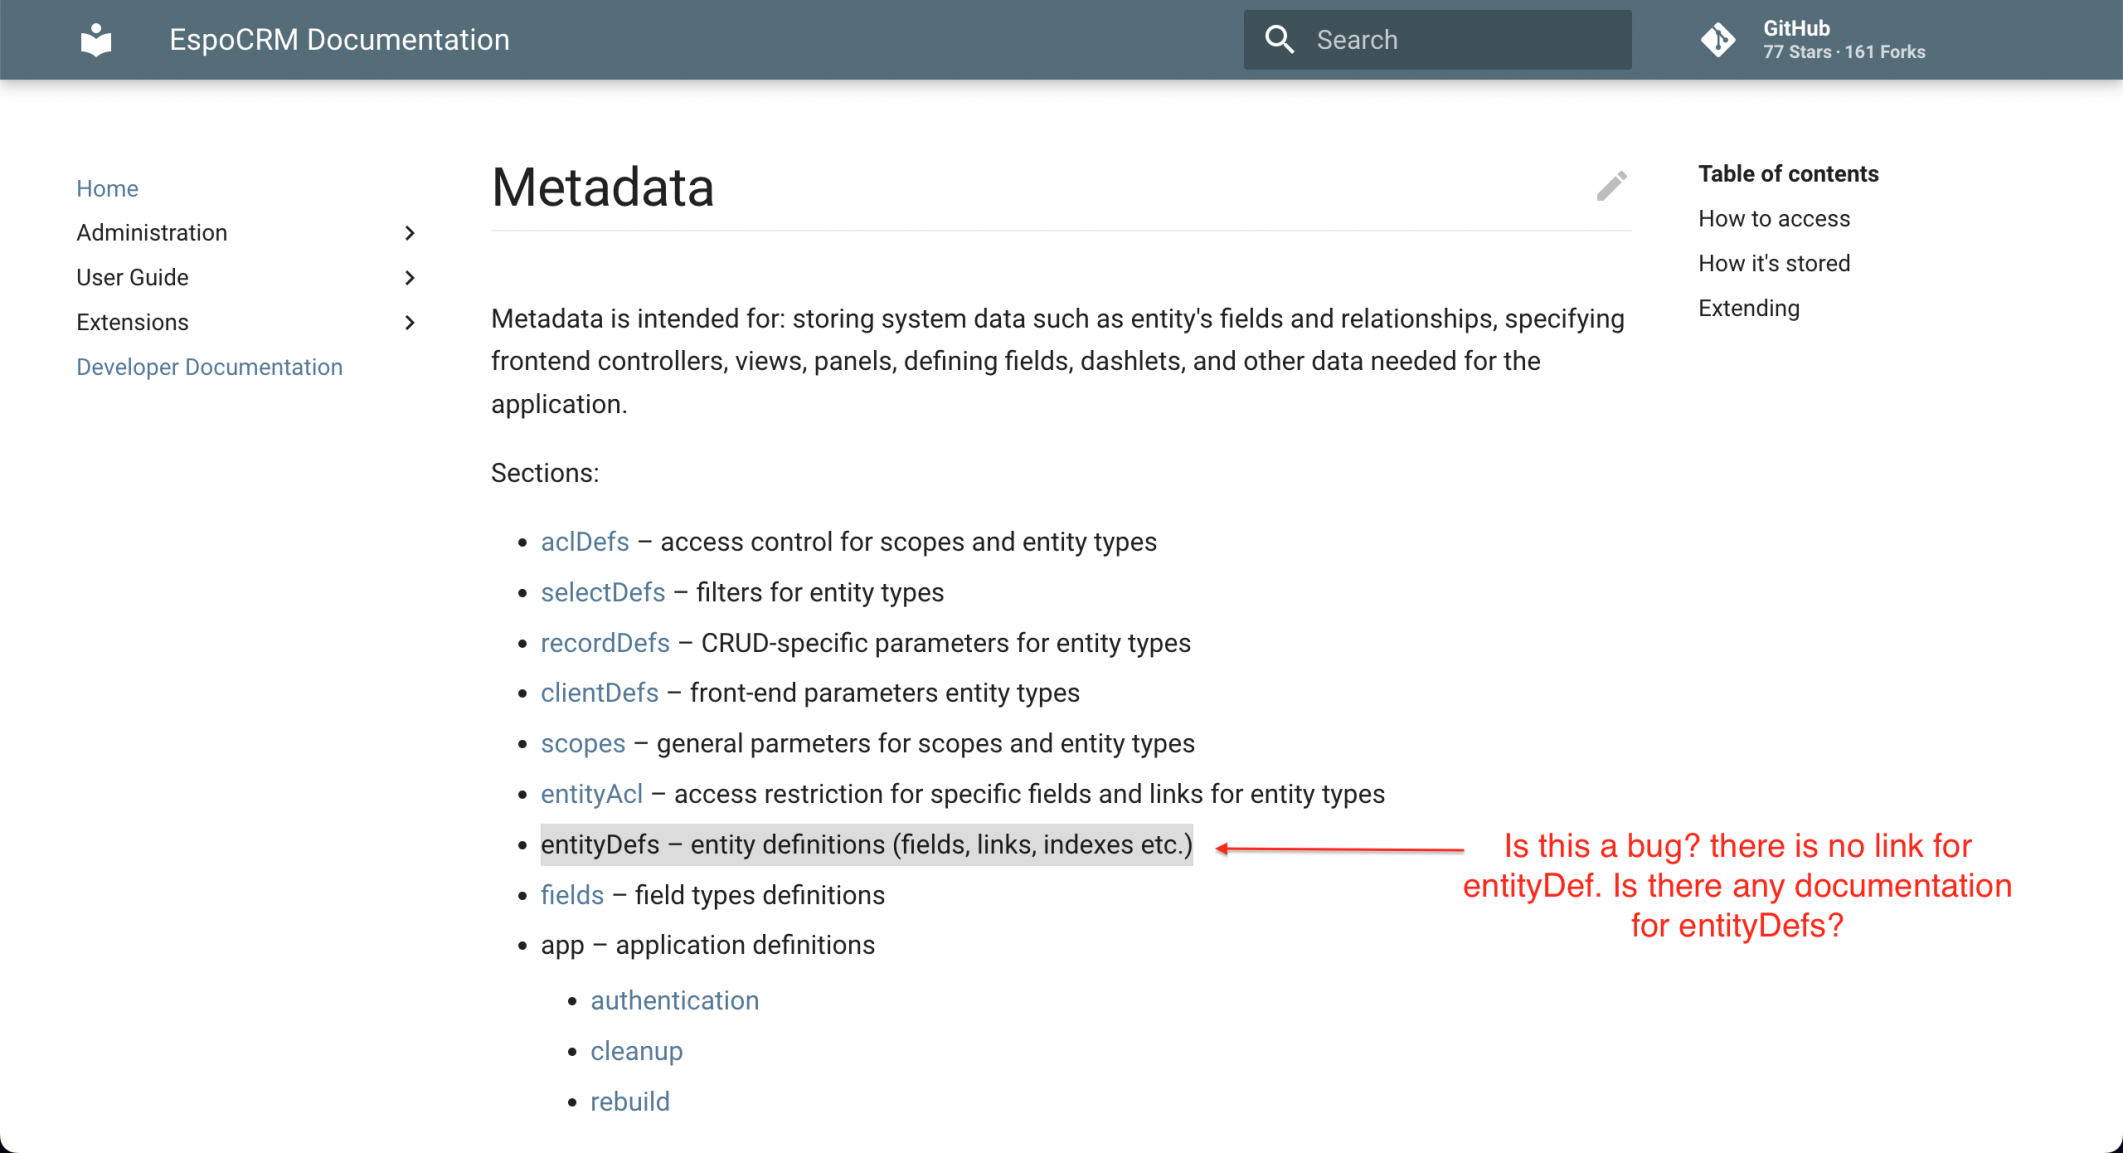
Task: Expand the User Guide chevron
Action: [409, 278]
